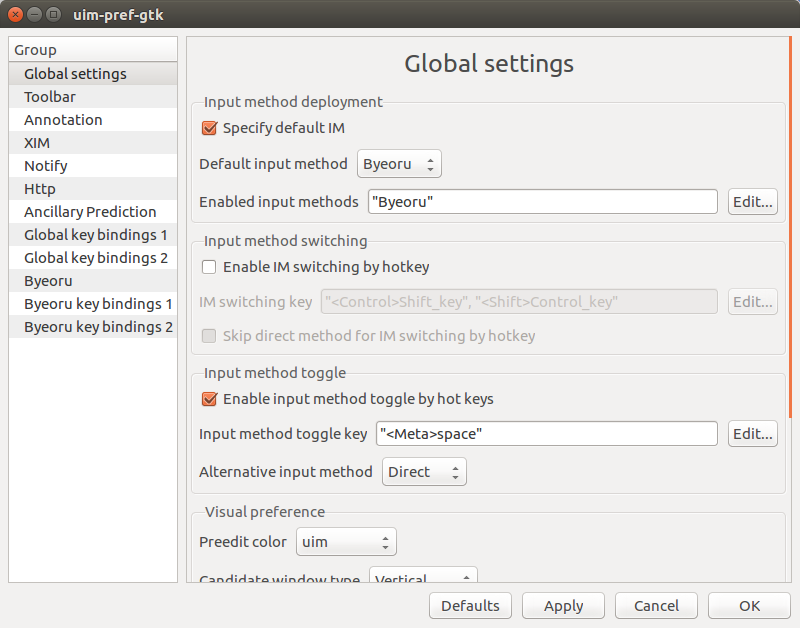Select Toolbar in the Group list

50,97
